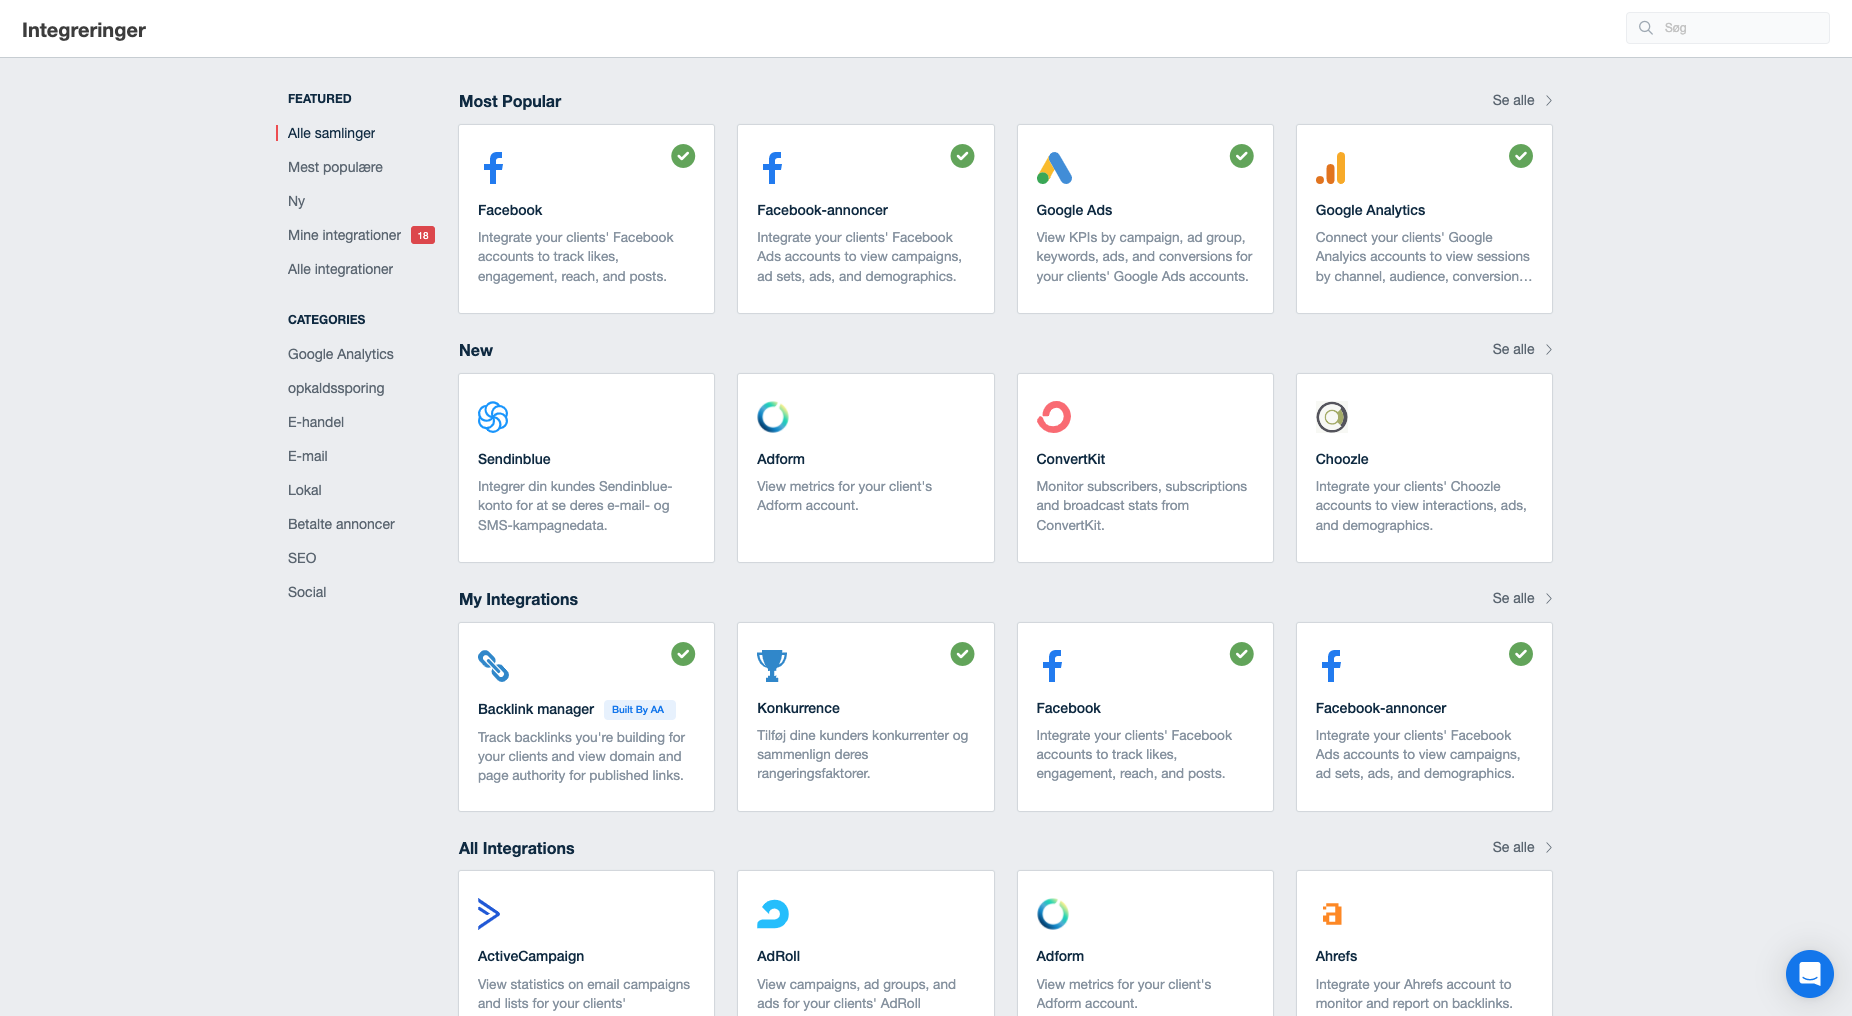Open the ConvertKit card title

(1070, 459)
